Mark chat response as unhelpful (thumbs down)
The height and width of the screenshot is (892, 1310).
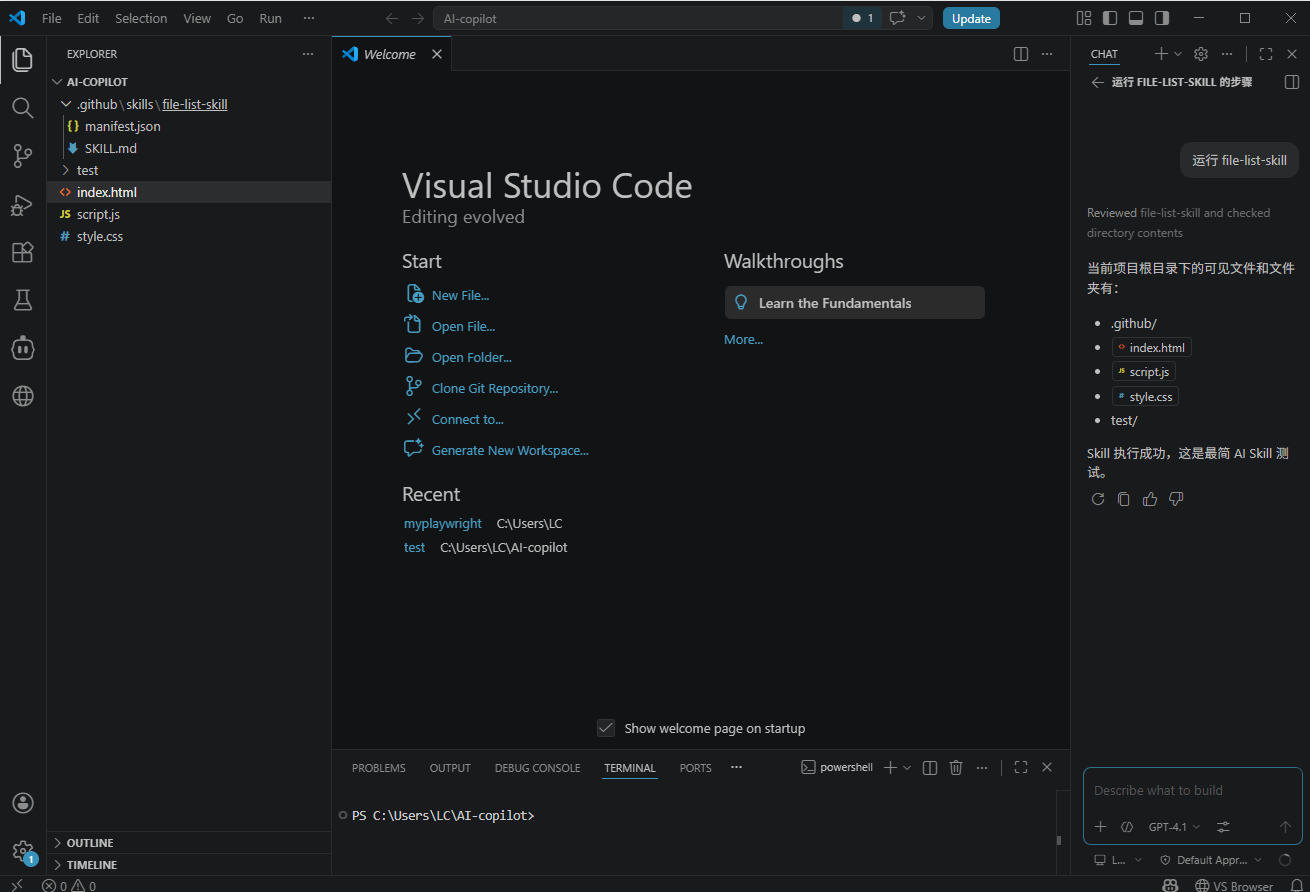point(1176,499)
